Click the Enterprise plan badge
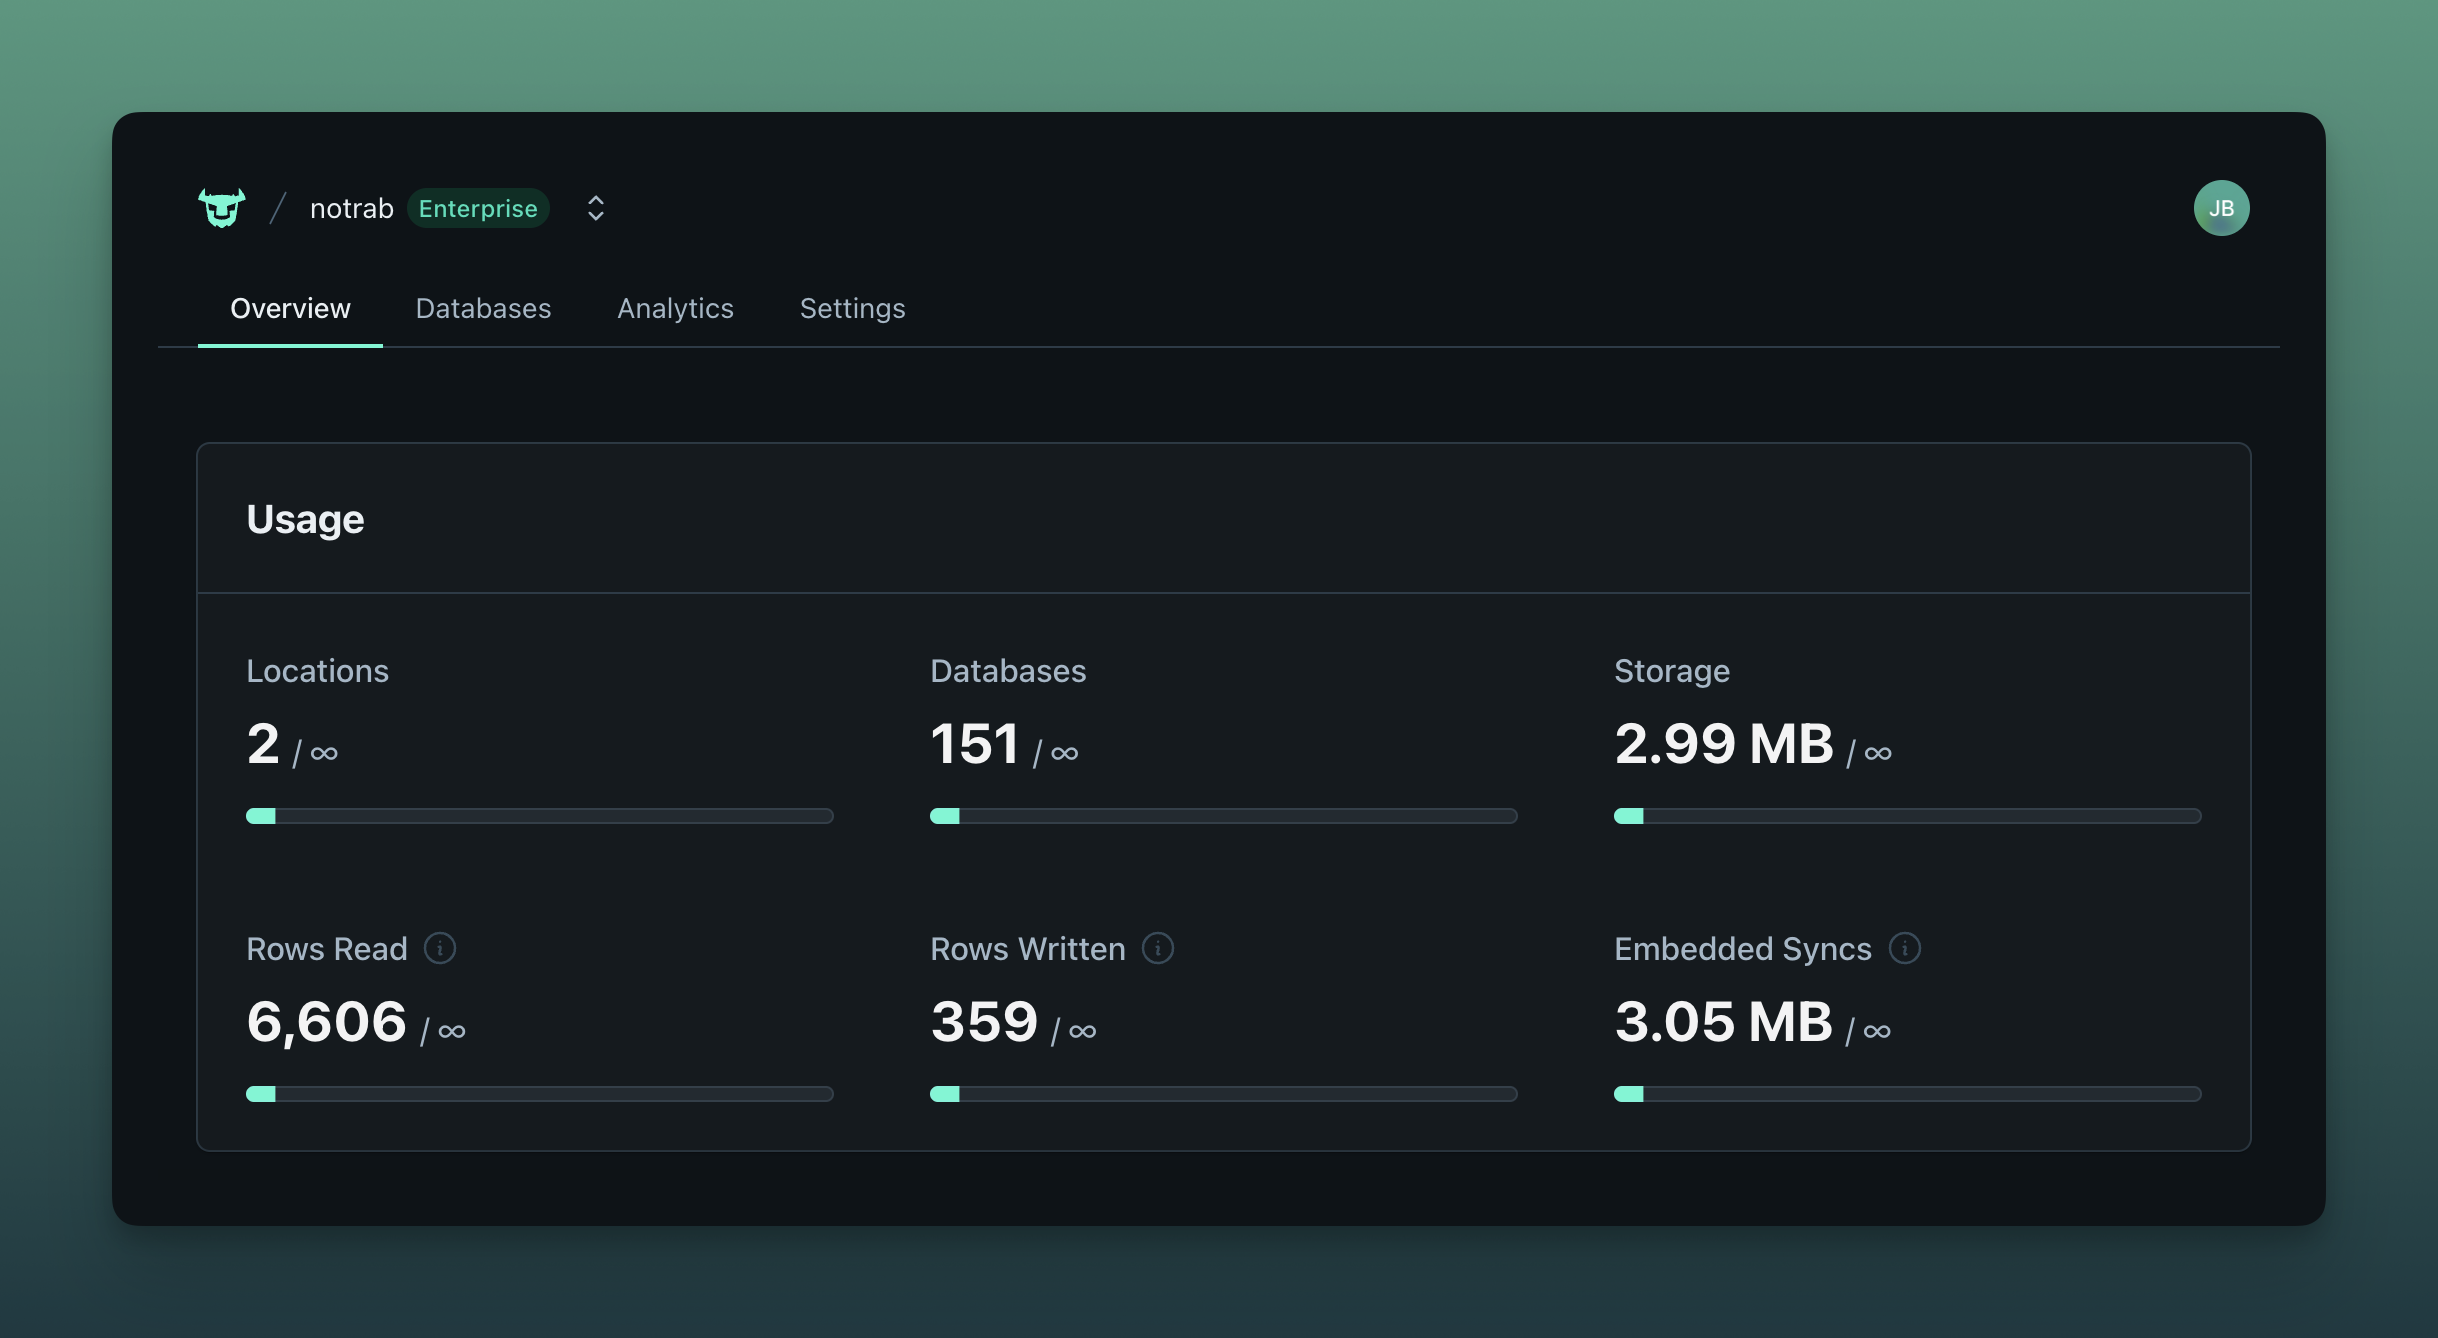The image size is (2438, 1338). pyautogui.click(x=478, y=208)
